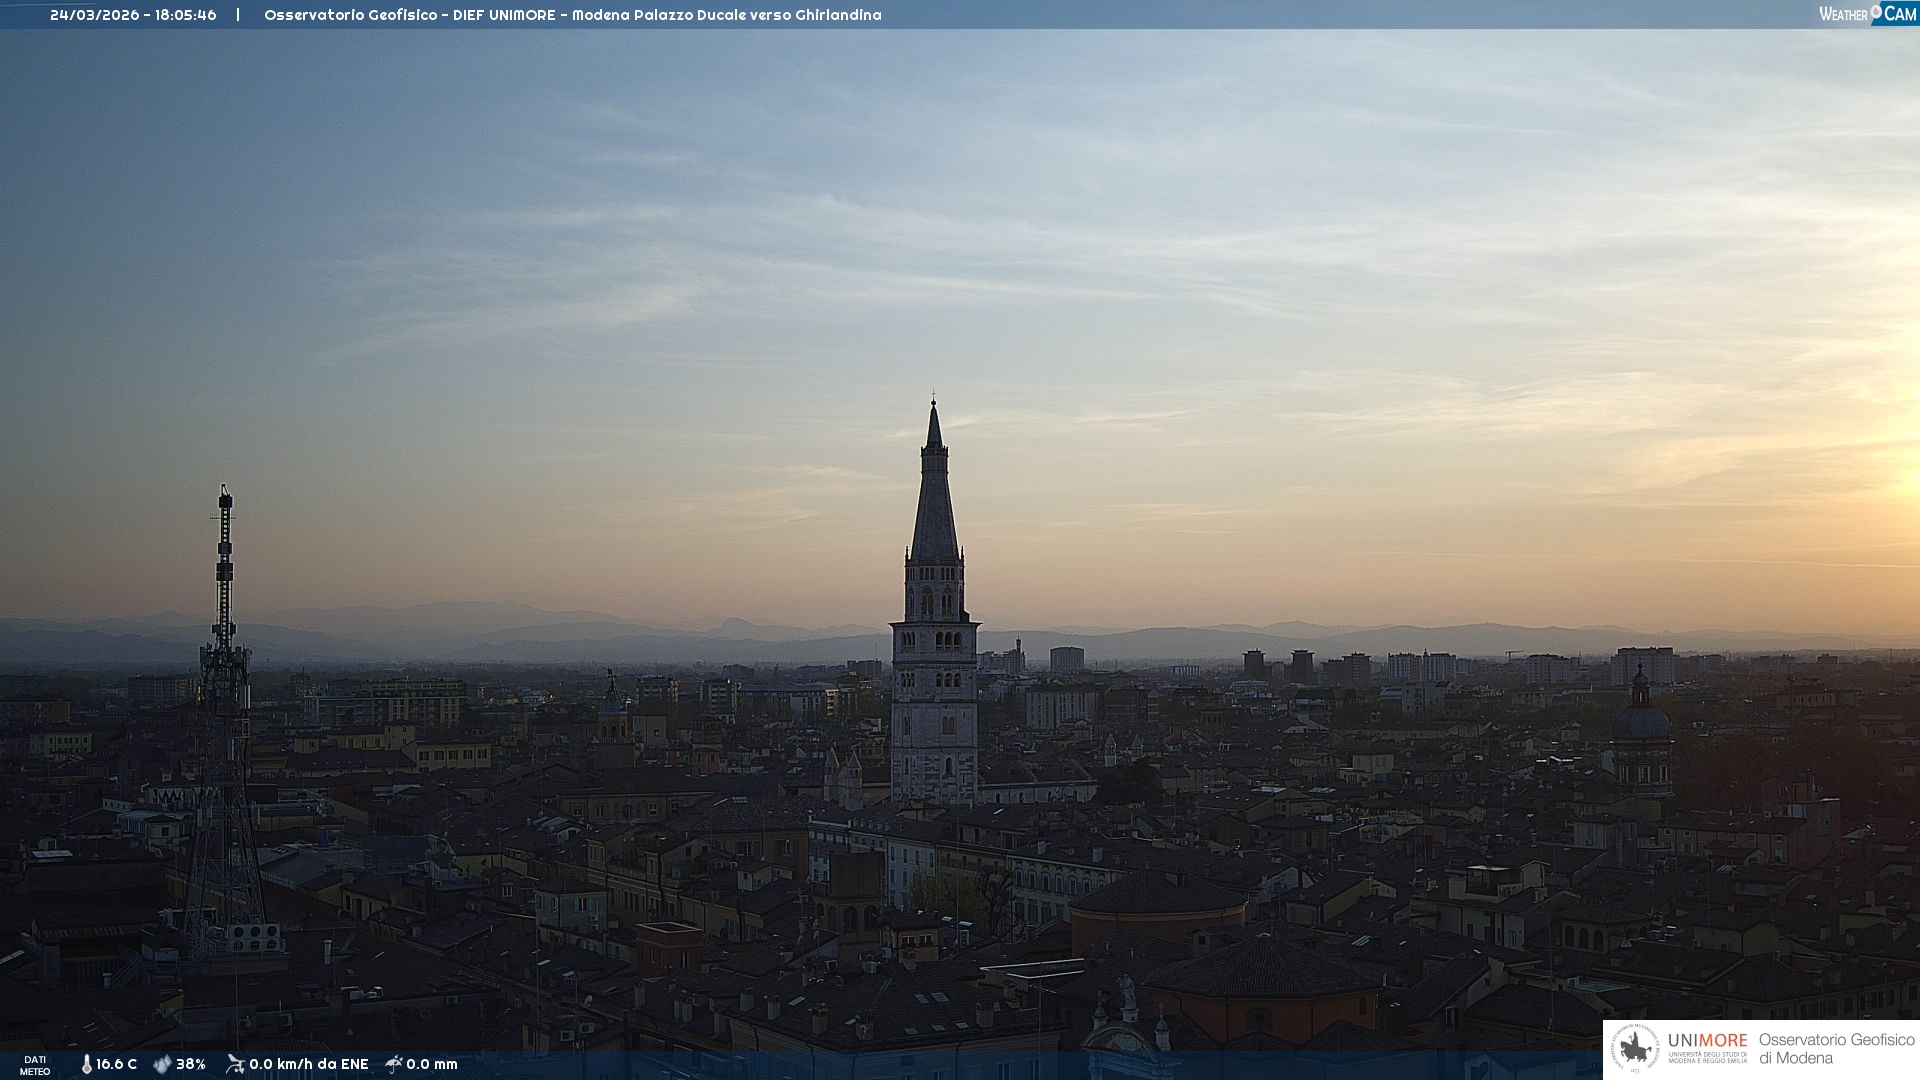Click the camera lens in WeatherCam logo
The height and width of the screenshot is (1080, 1920).
[1876, 11]
